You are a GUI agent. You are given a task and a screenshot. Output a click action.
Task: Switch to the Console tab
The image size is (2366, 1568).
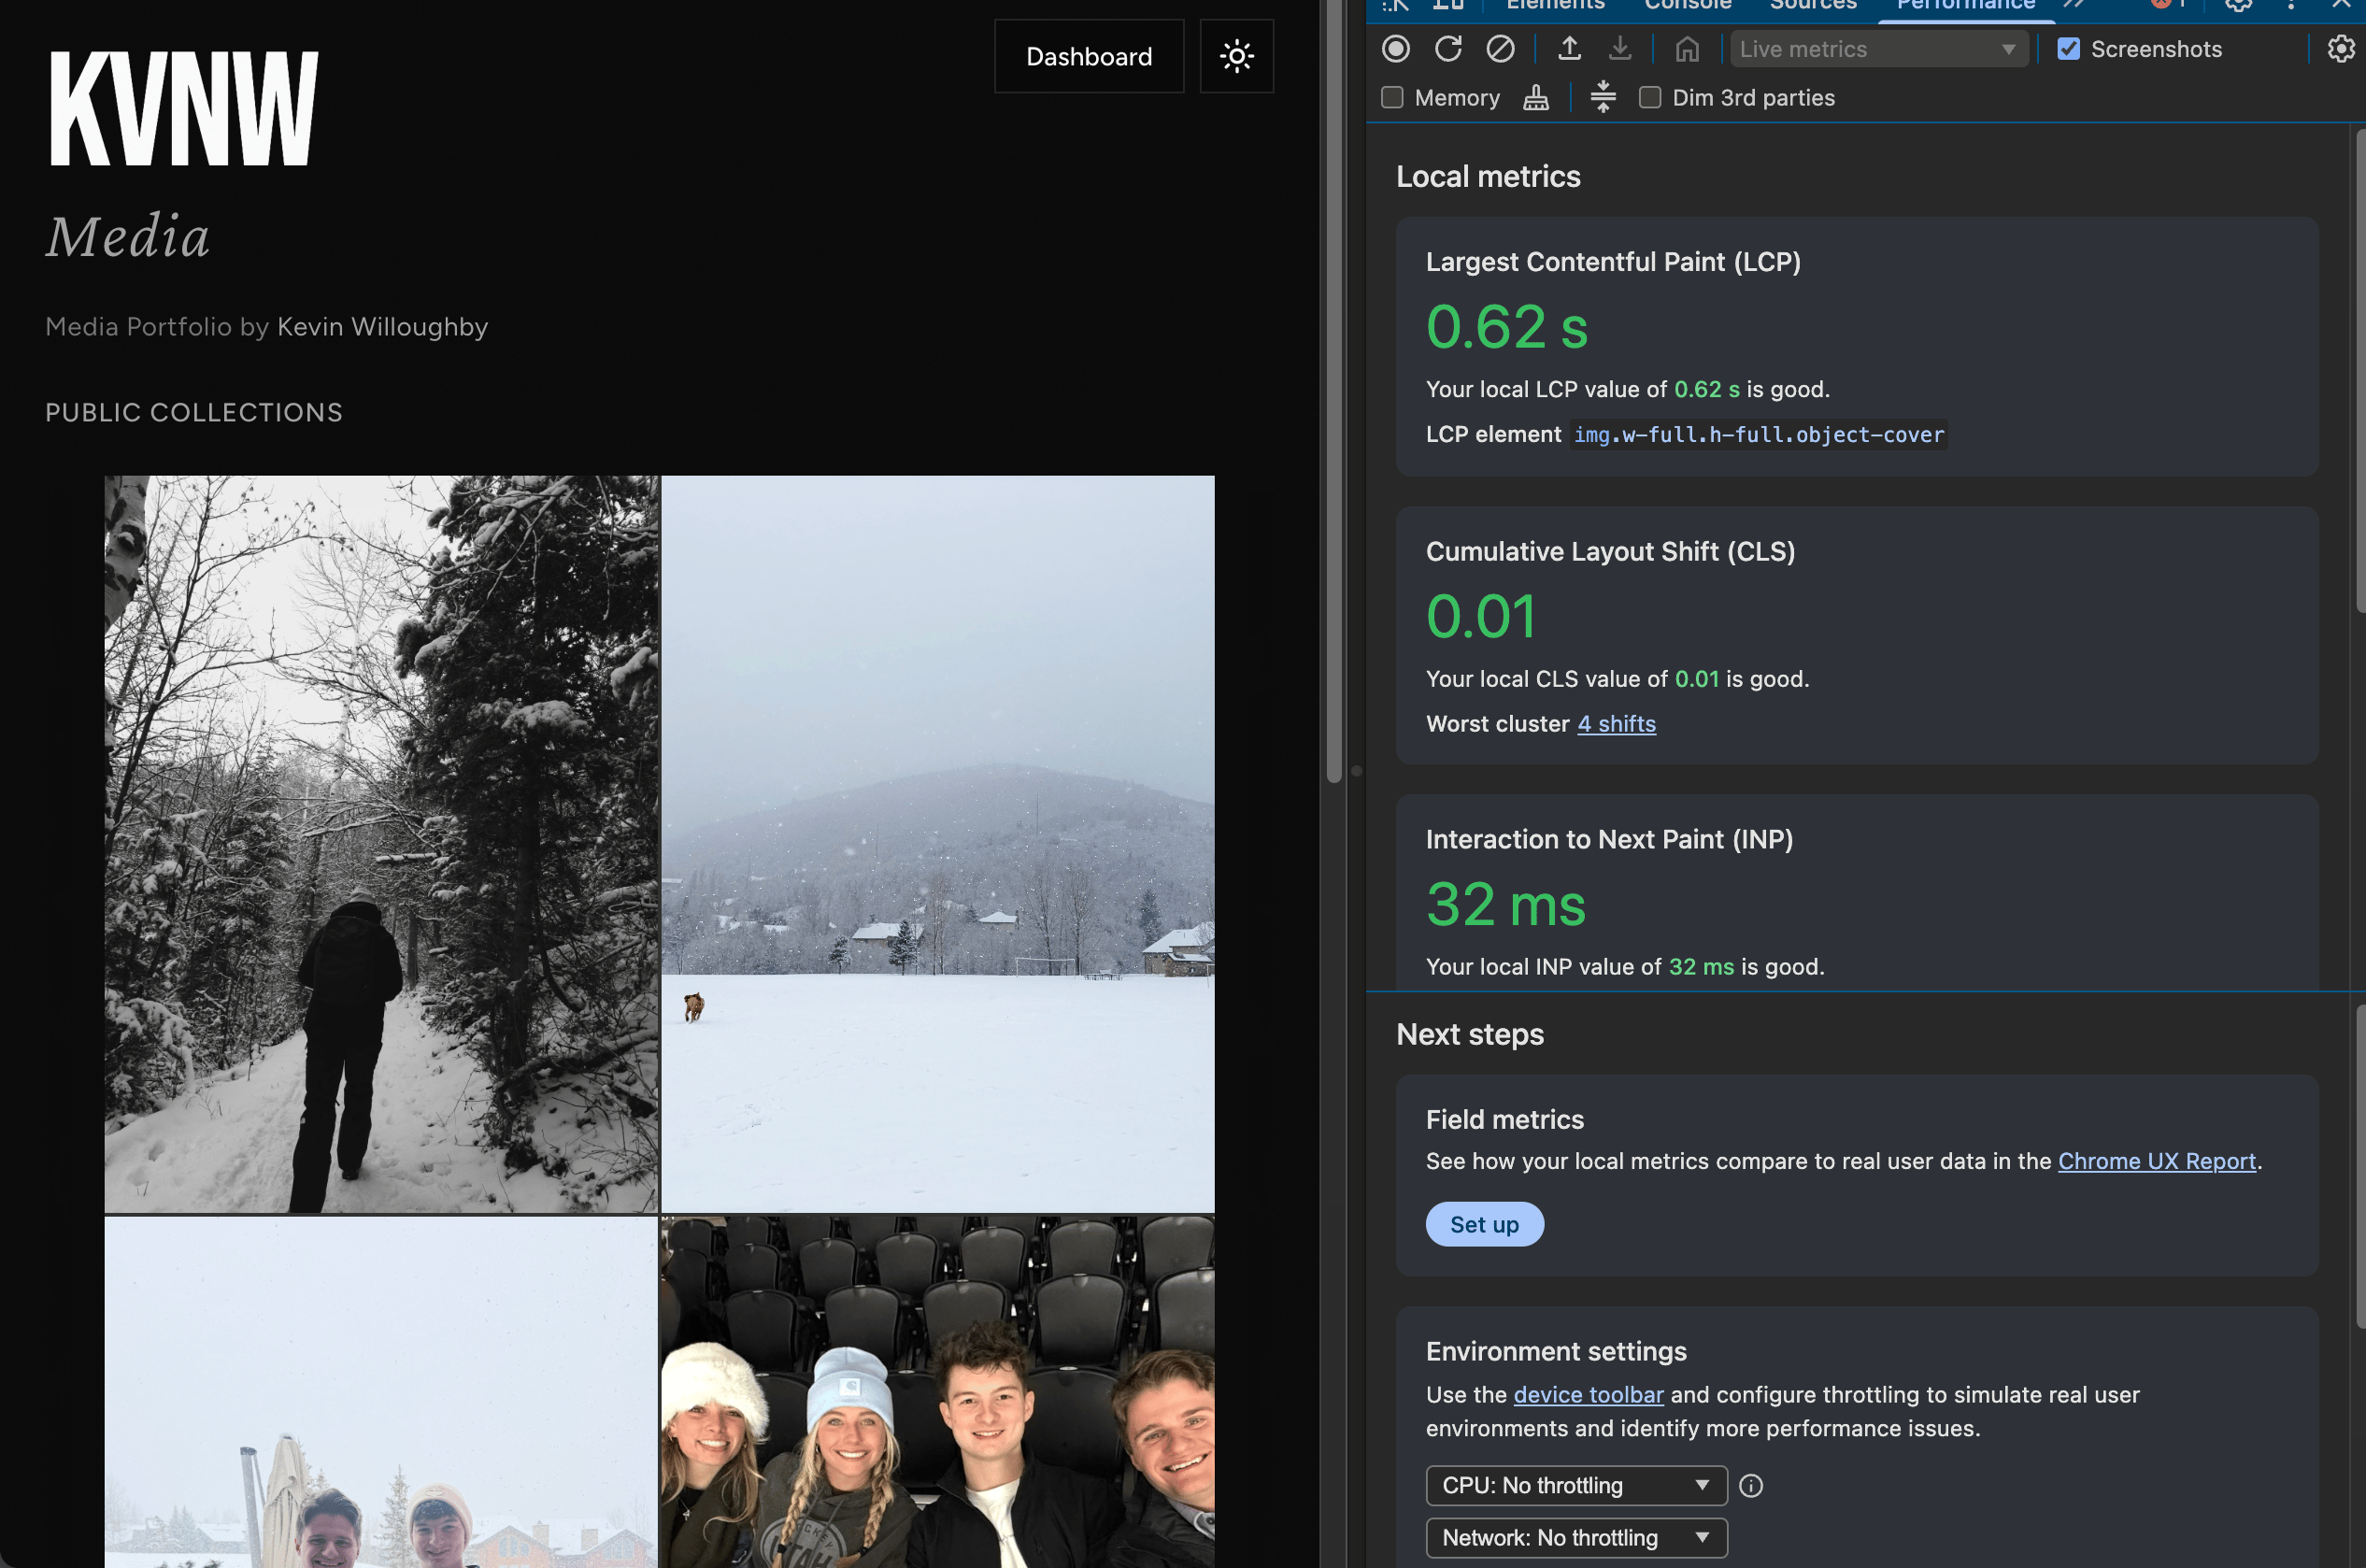coord(1687,5)
